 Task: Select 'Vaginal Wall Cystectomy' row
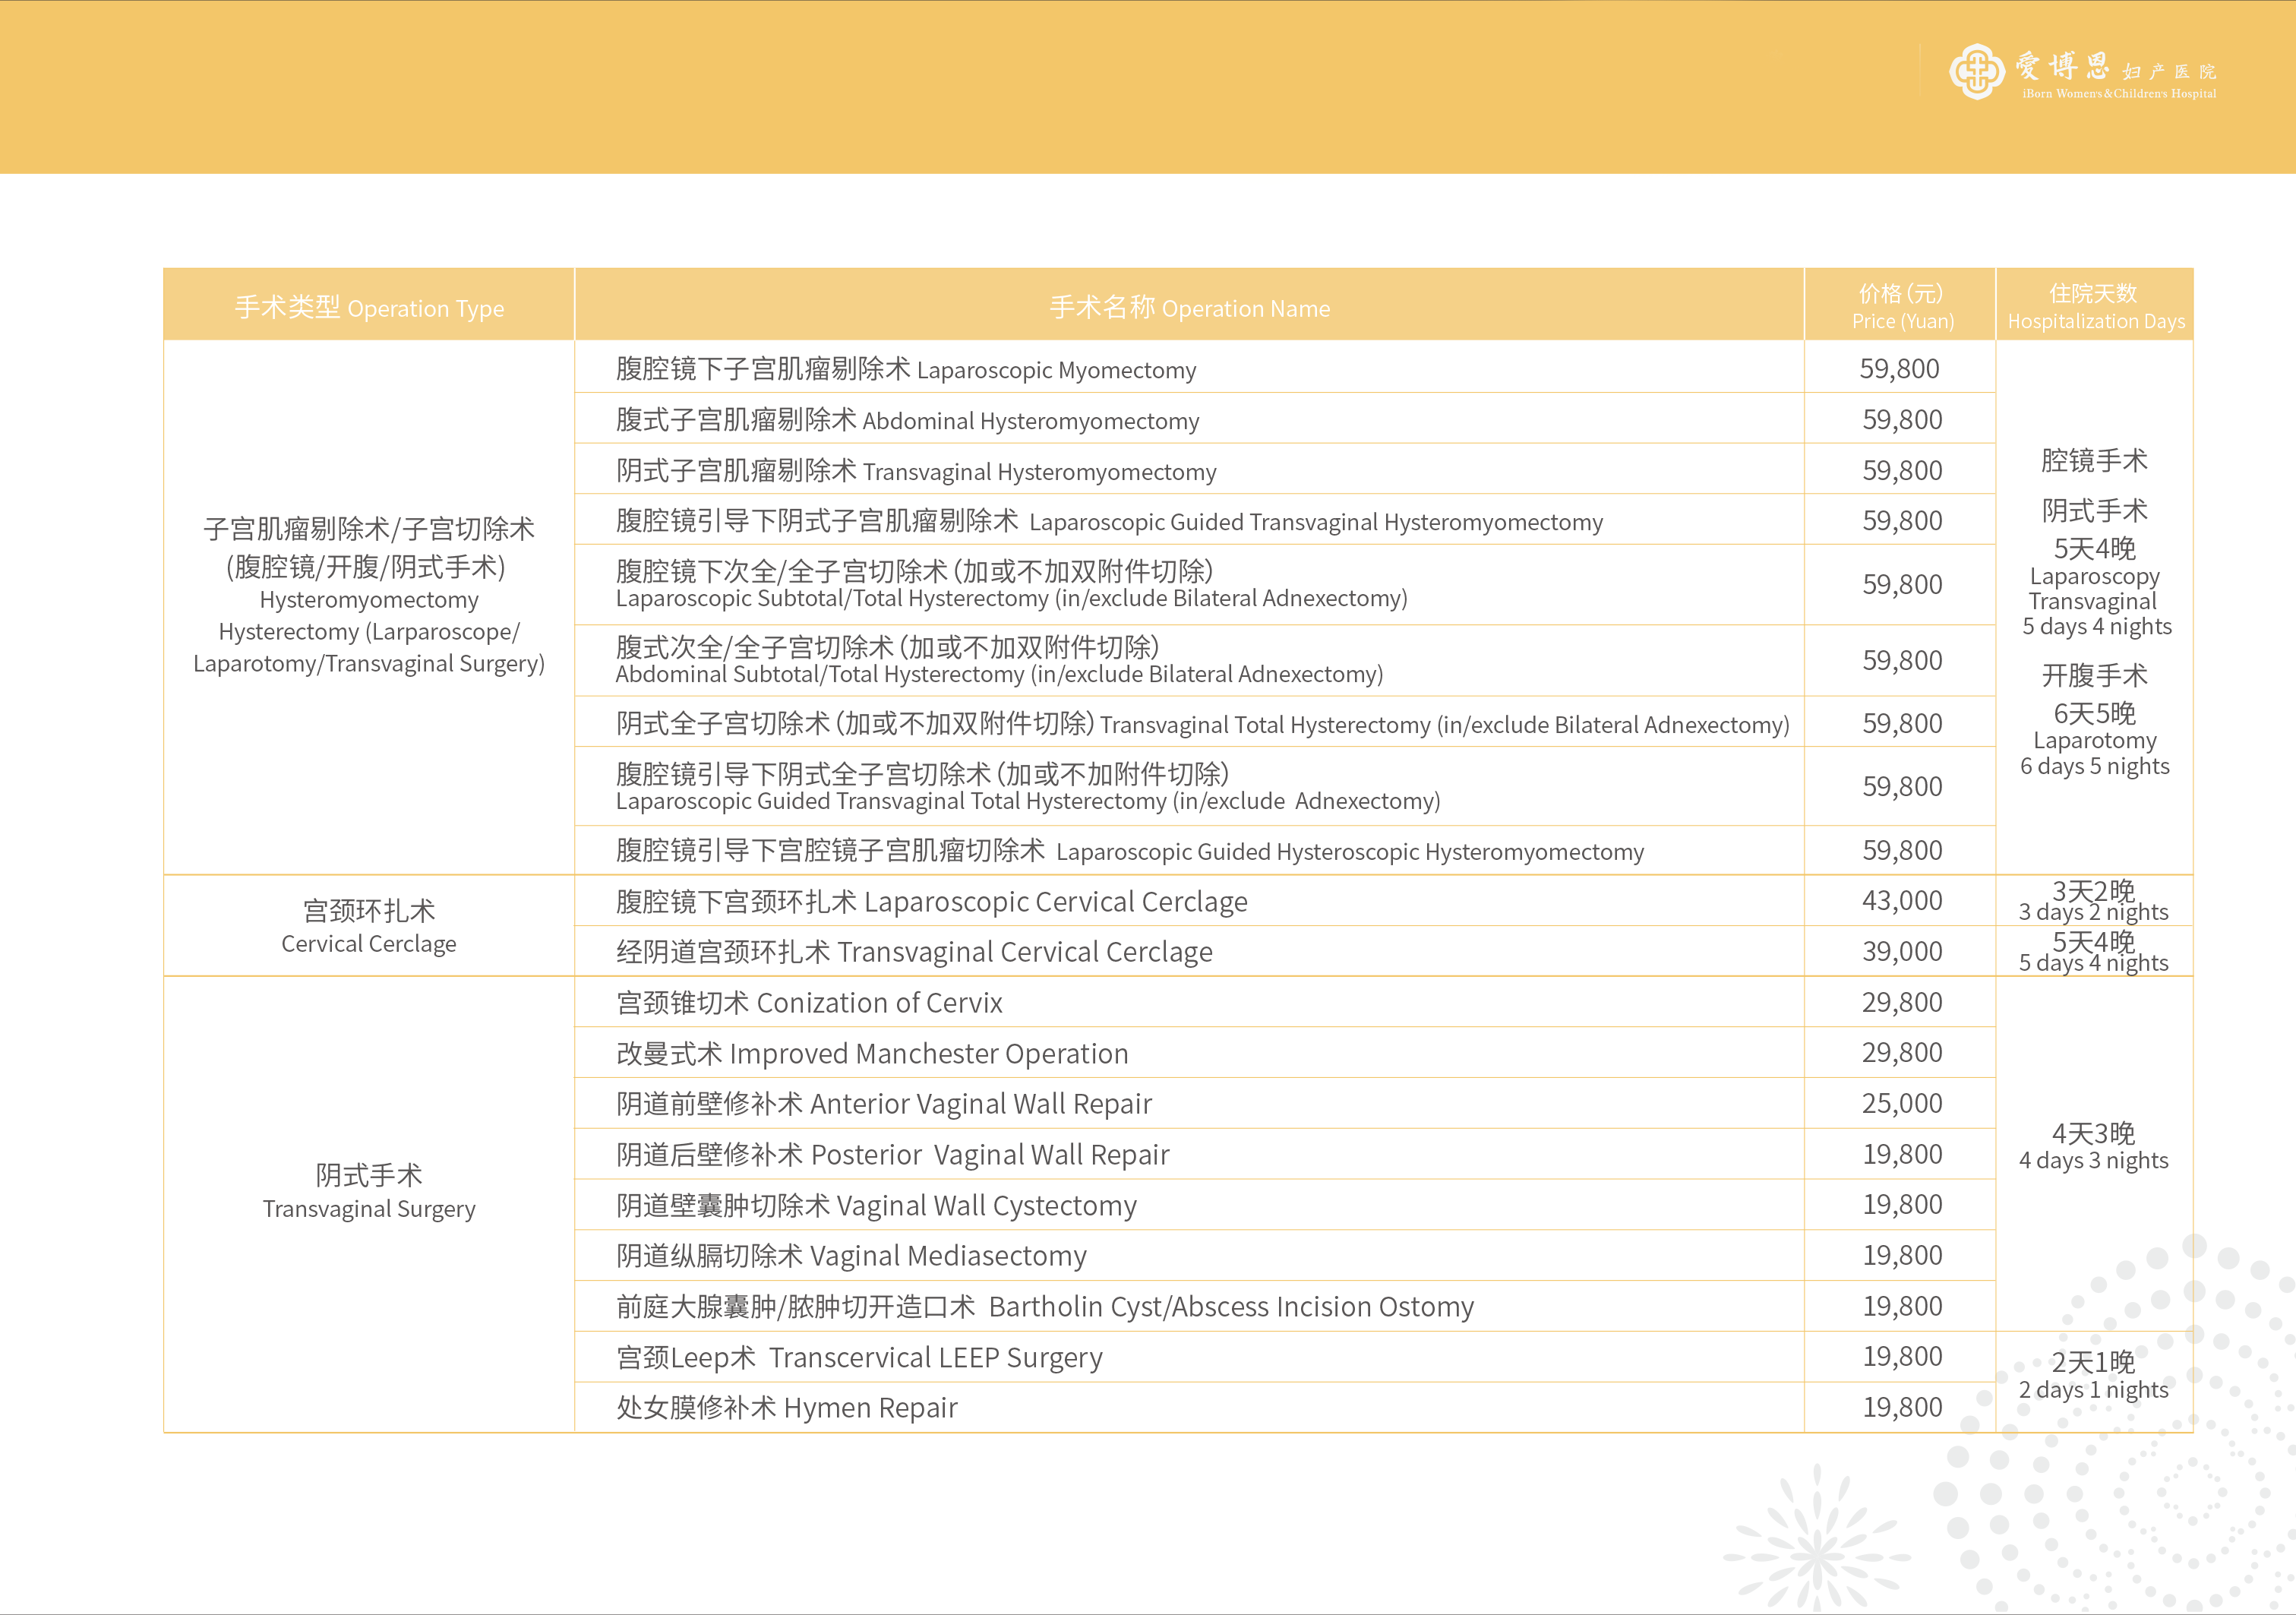(x=1190, y=1205)
